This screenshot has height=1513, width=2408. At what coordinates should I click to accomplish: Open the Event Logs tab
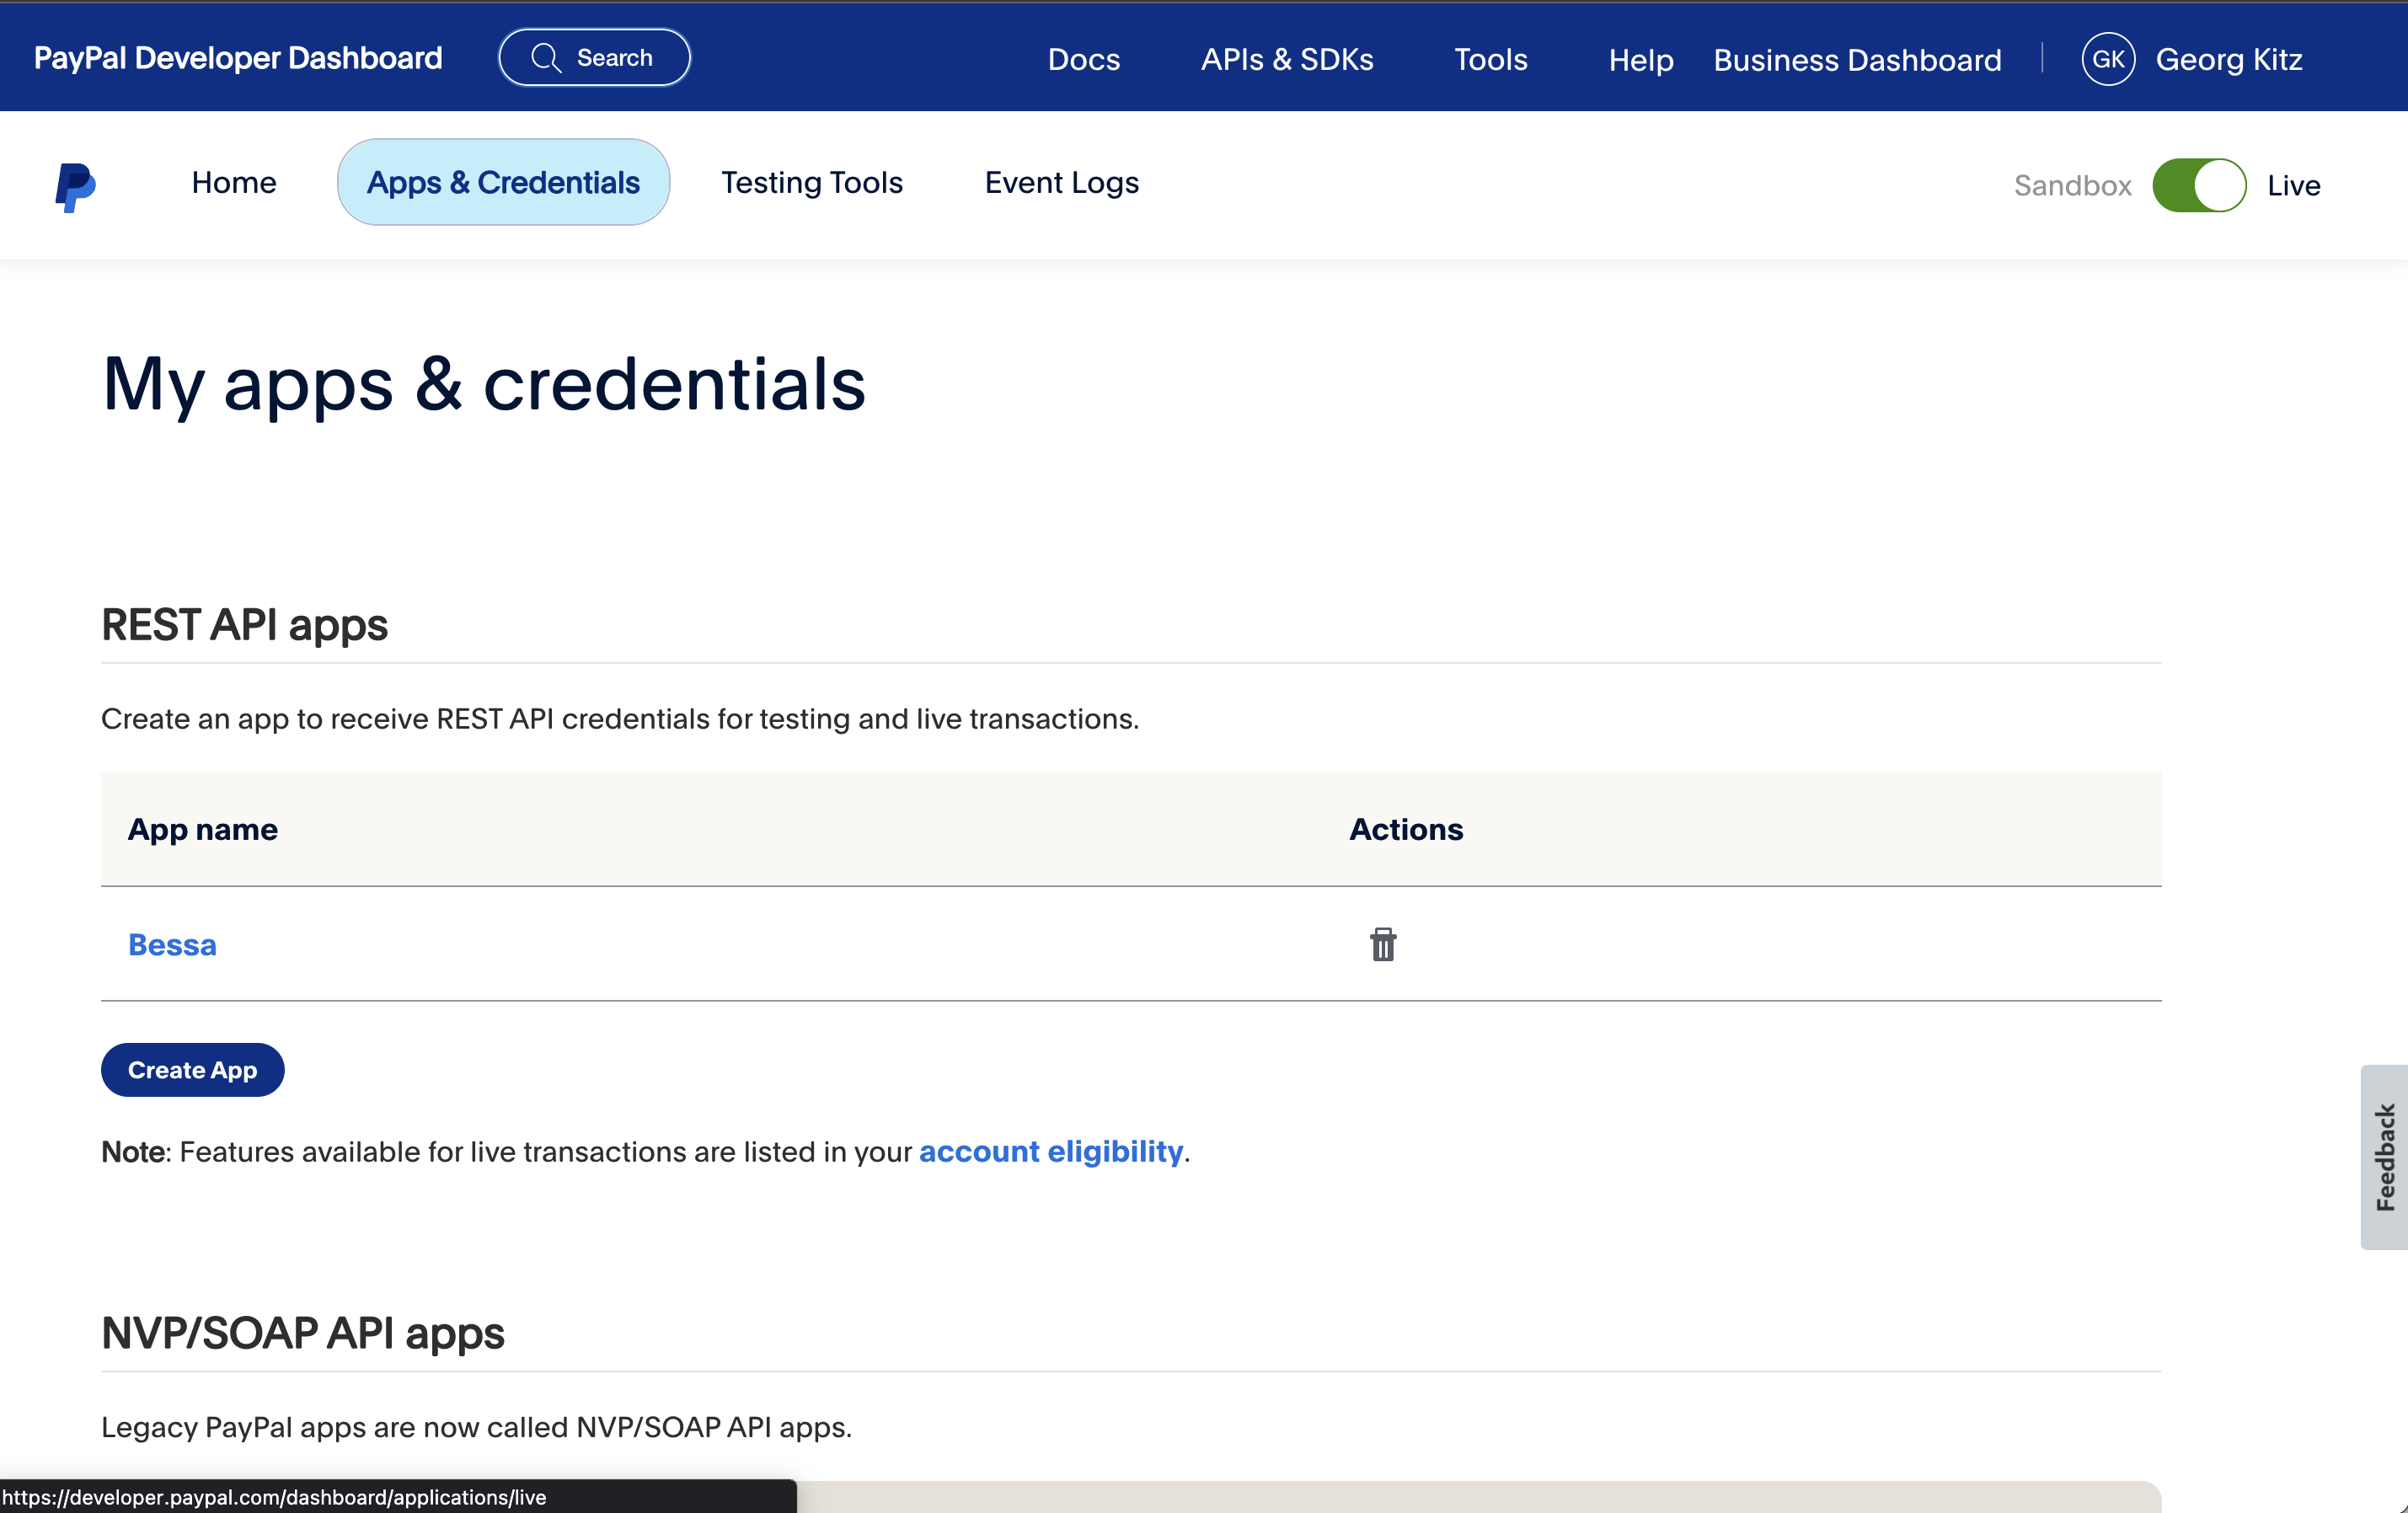1061,183
